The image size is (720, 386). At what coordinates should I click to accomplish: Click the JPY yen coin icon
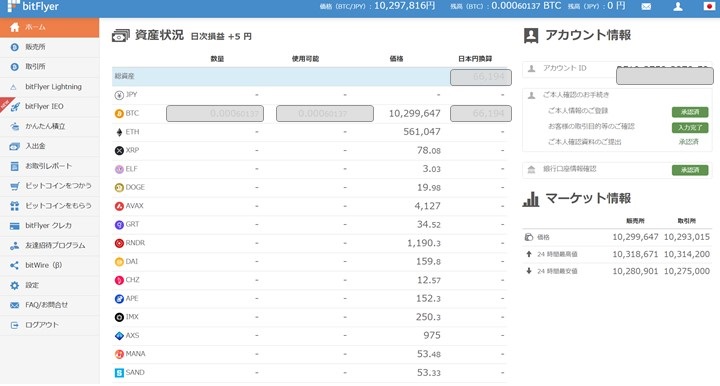coord(119,95)
